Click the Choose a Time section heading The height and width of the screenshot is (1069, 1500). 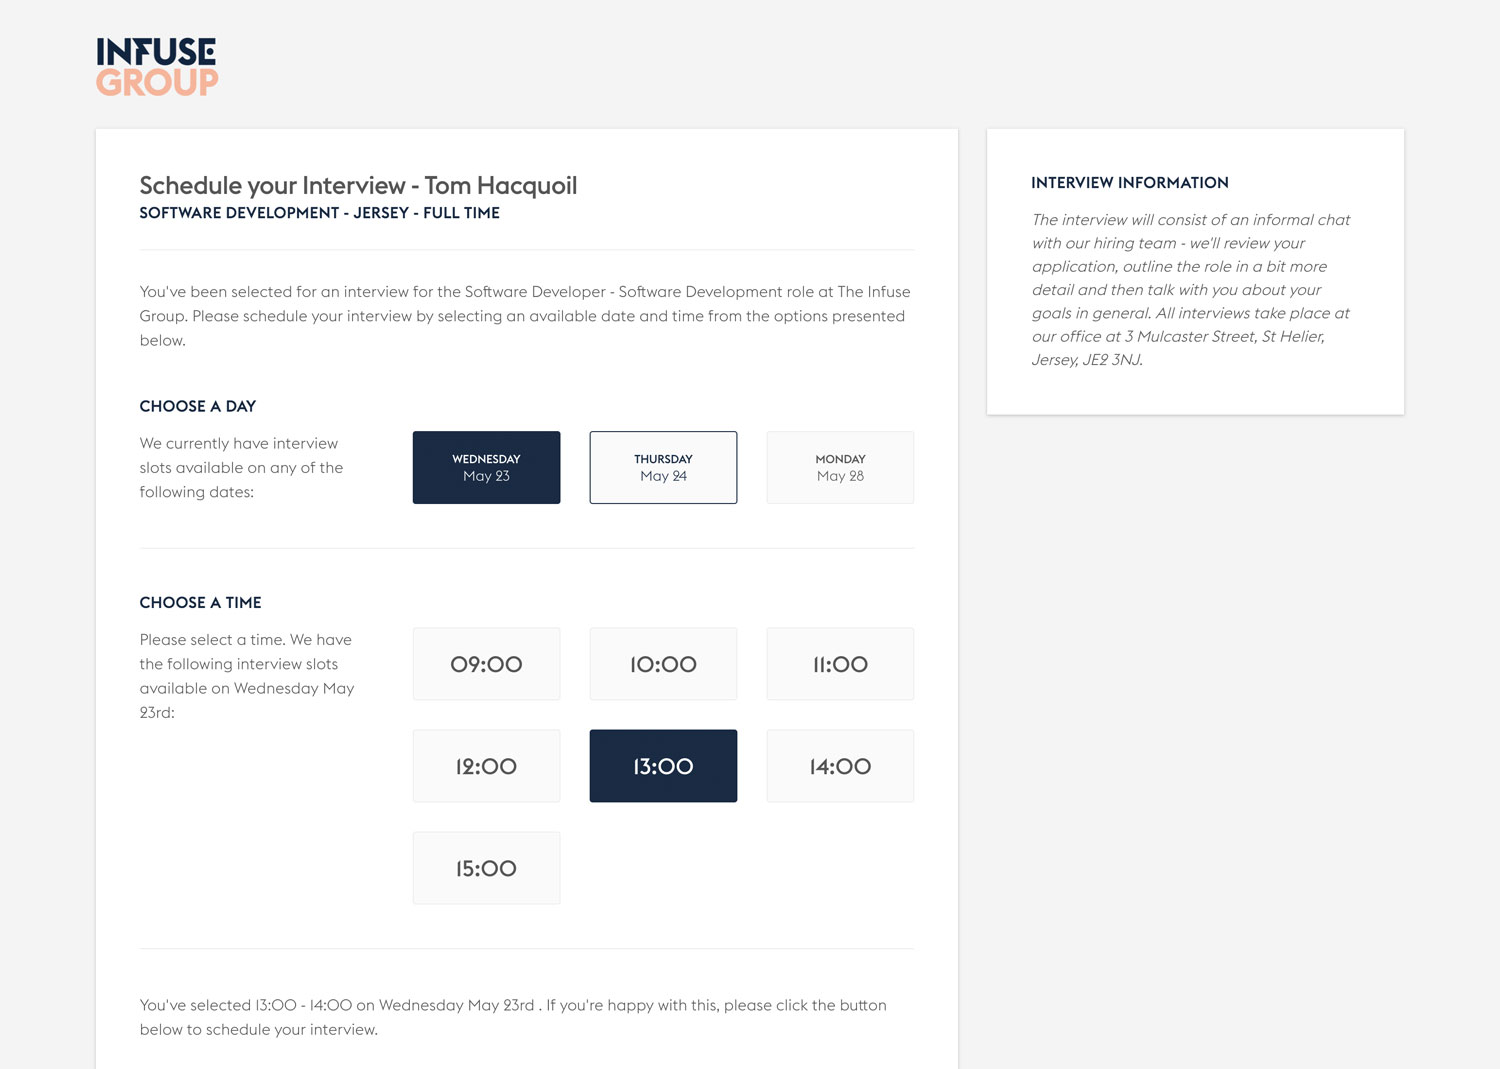200,603
